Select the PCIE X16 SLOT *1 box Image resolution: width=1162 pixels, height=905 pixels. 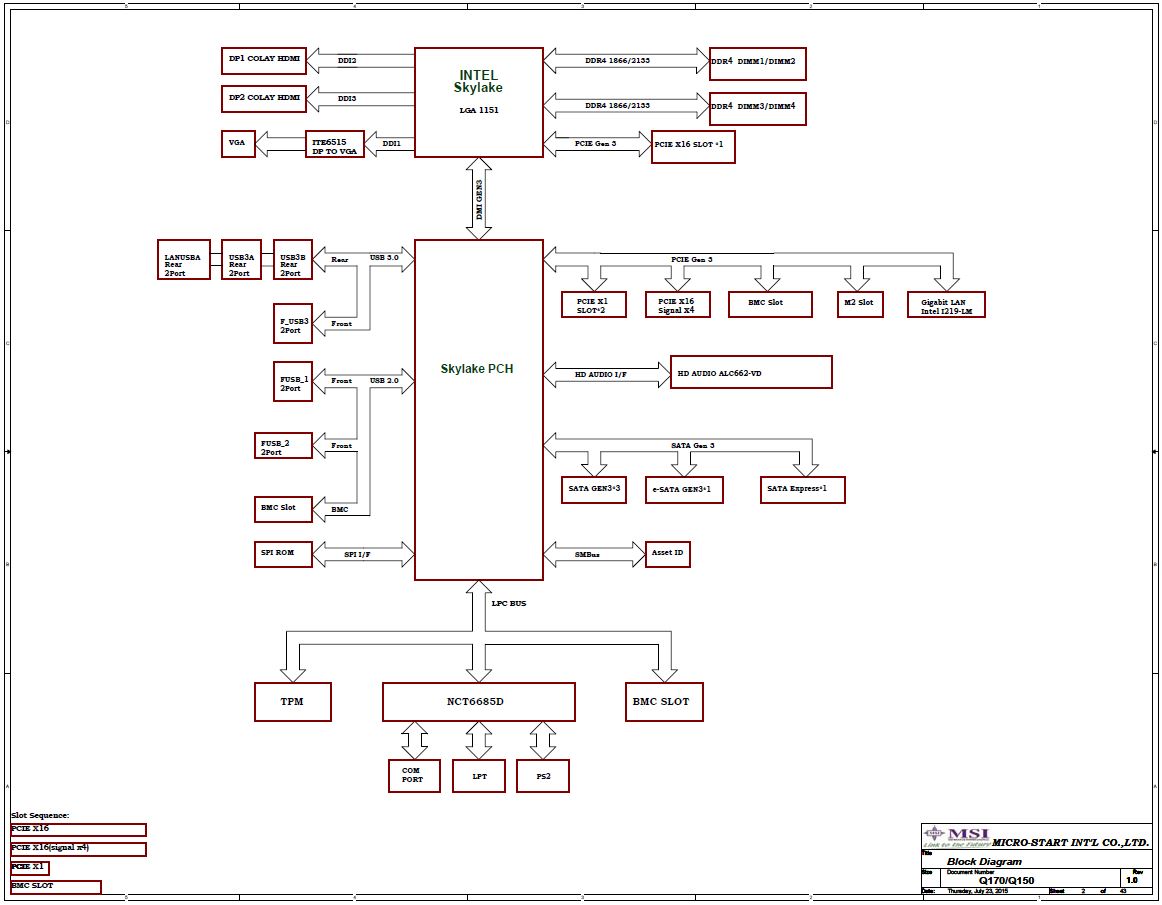[x=693, y=147]
